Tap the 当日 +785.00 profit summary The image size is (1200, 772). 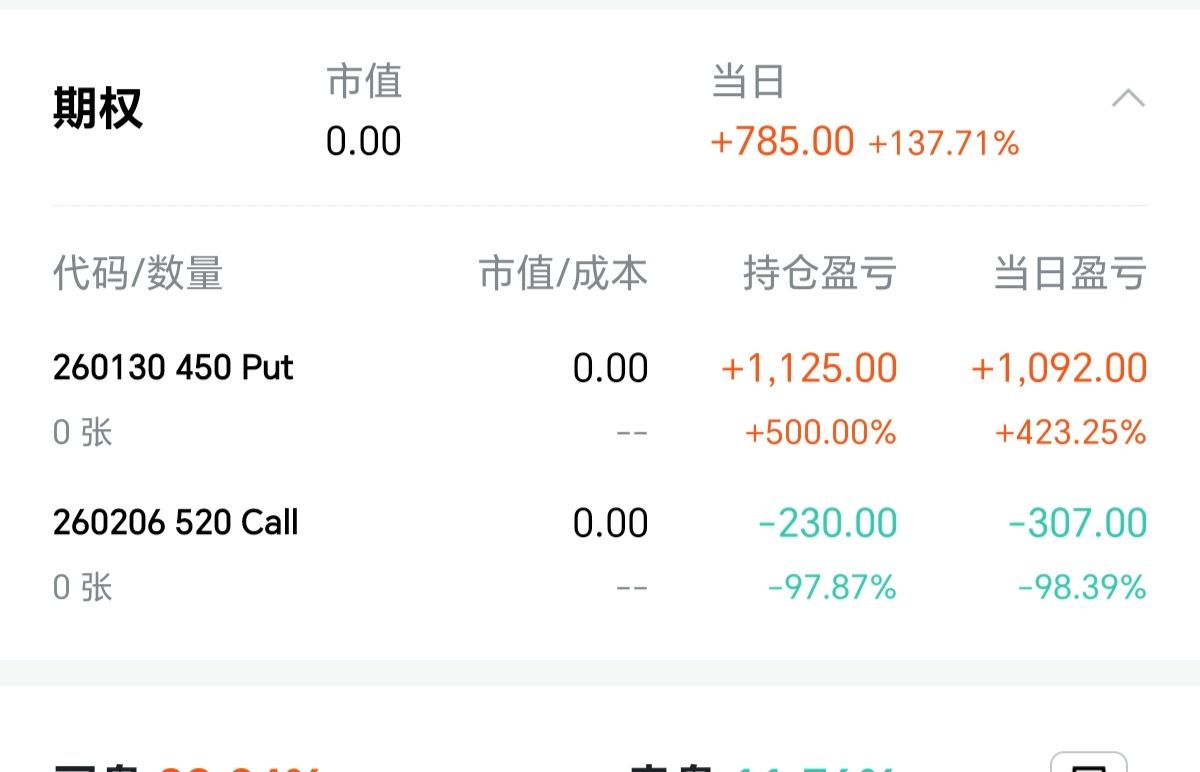(782, 141)
